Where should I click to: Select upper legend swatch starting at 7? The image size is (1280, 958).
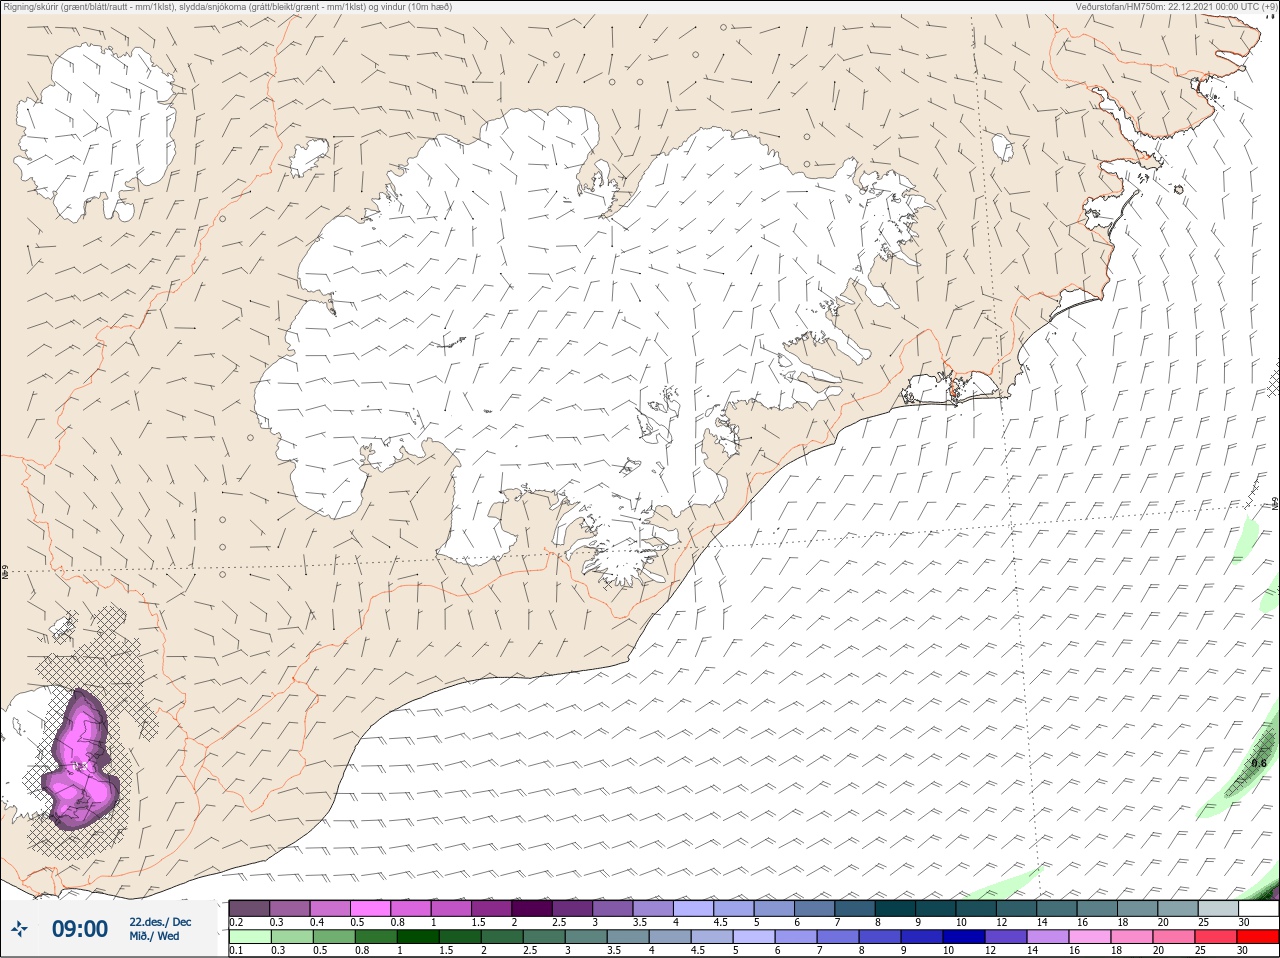pos(855,908)
